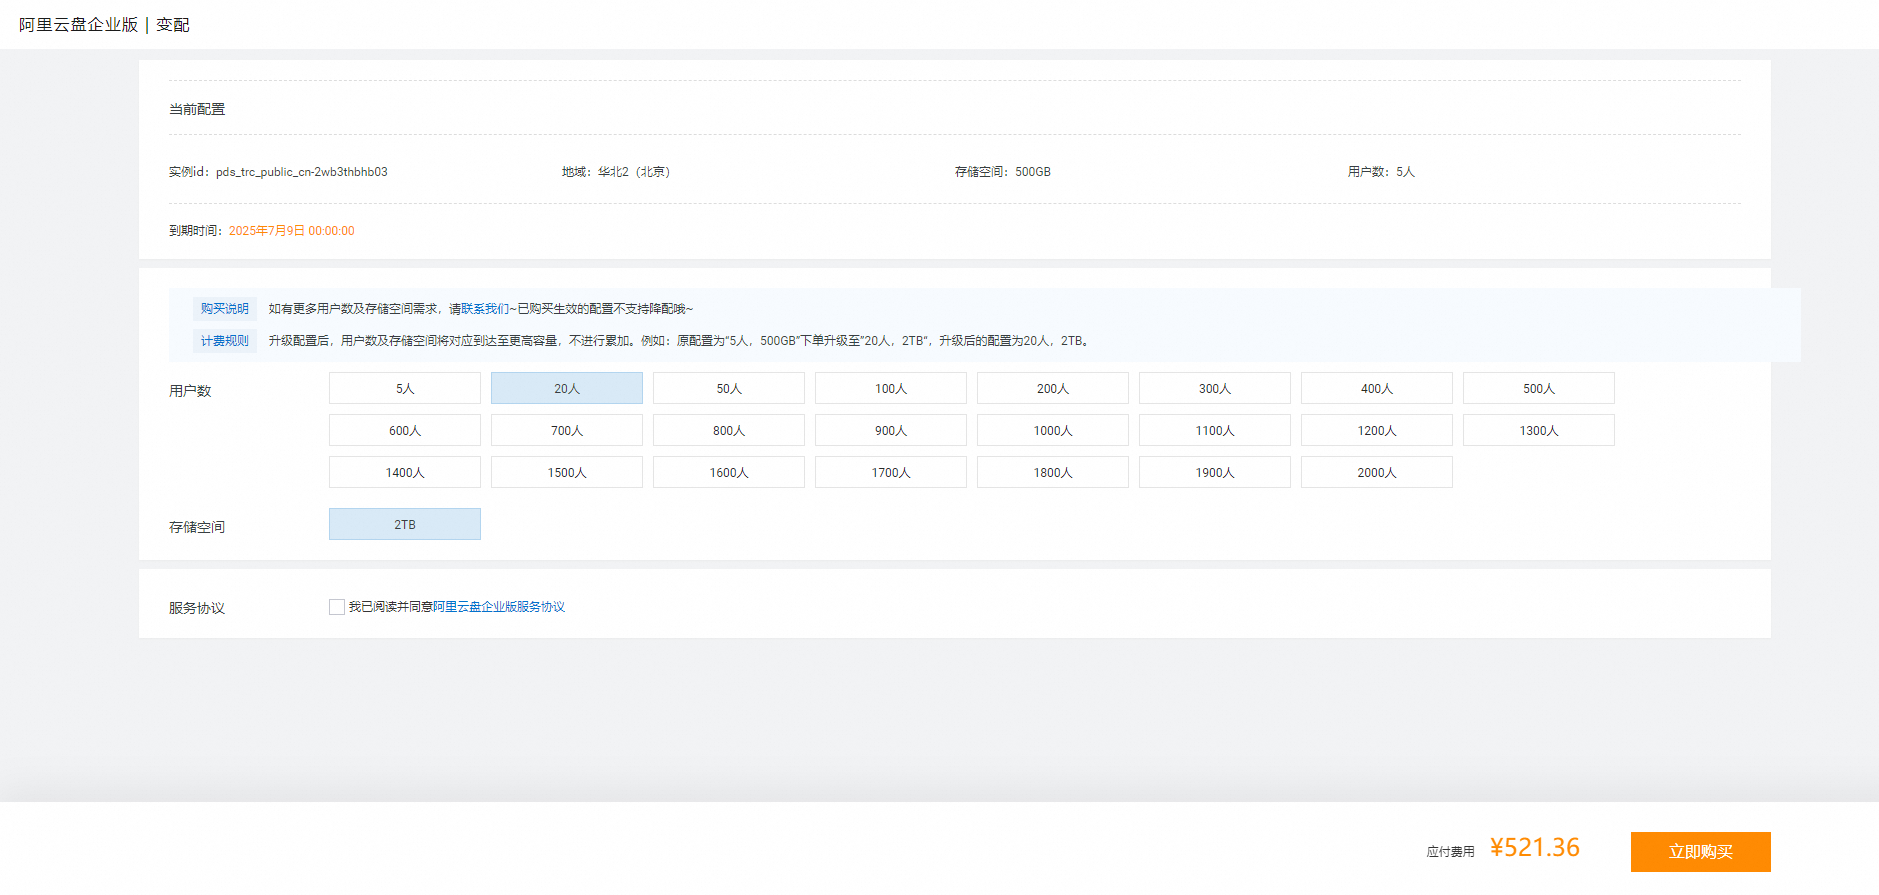The width and height of the screenshot is (1879, 895).
Task: Select 1300人 user count
Action: 1539,430
